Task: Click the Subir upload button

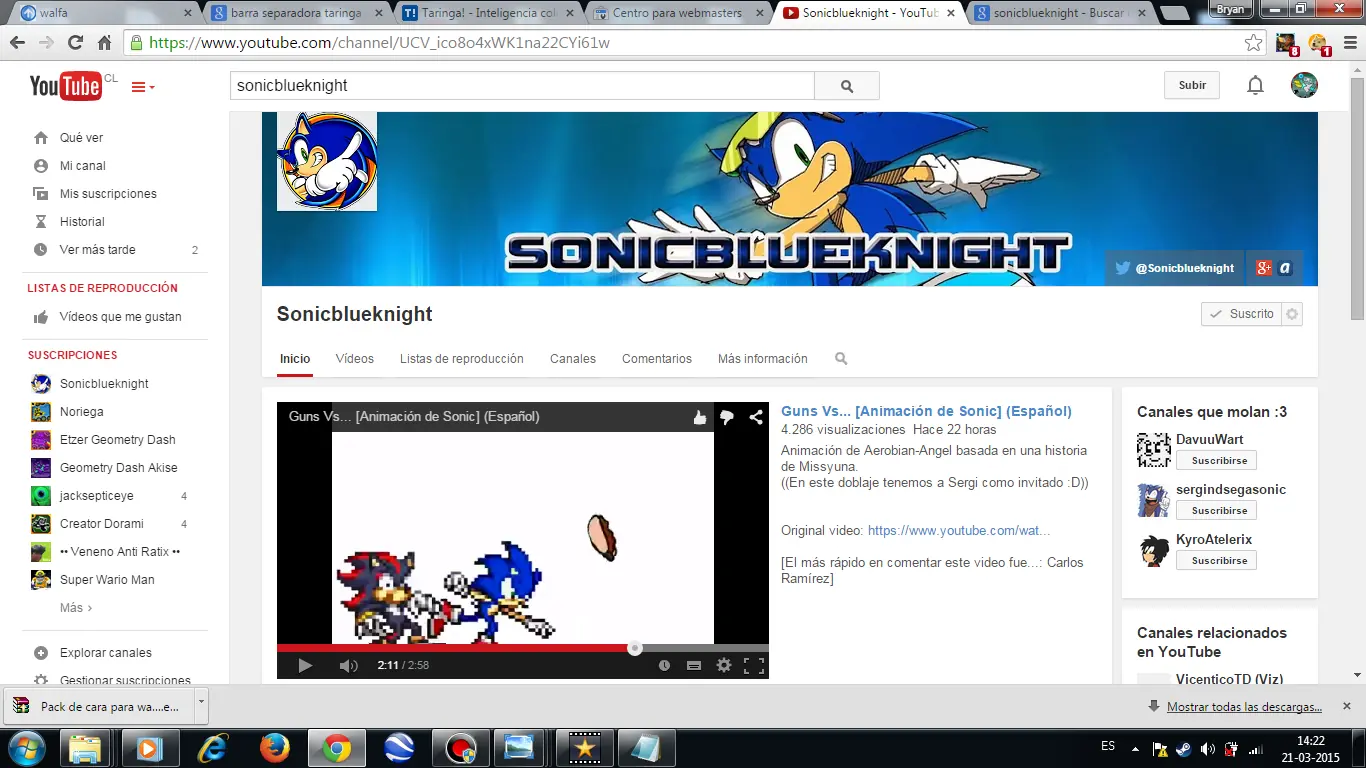Action: (1192, 85)
